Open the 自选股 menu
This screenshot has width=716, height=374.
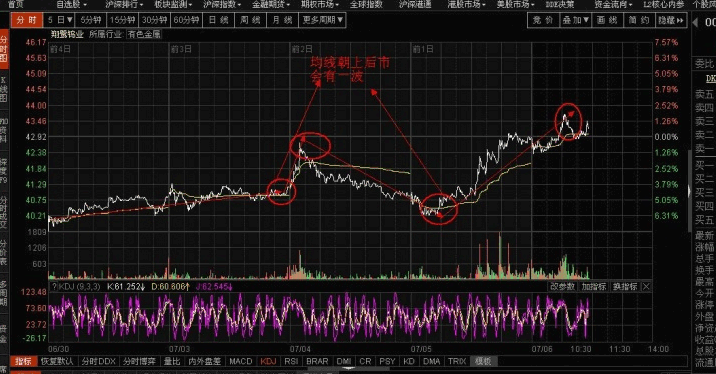pos(71,4)
